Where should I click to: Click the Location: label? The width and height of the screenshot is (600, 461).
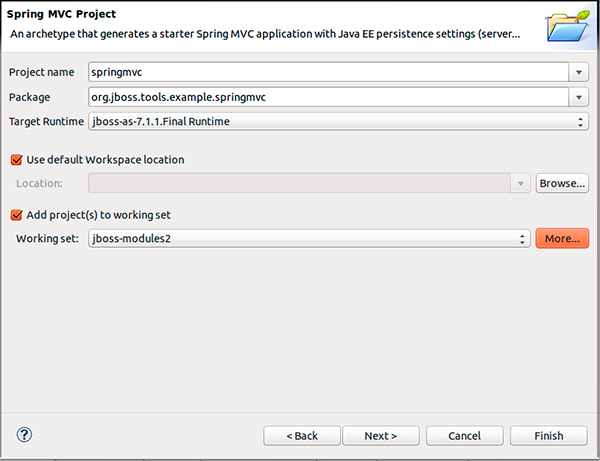tap(39, 183)
